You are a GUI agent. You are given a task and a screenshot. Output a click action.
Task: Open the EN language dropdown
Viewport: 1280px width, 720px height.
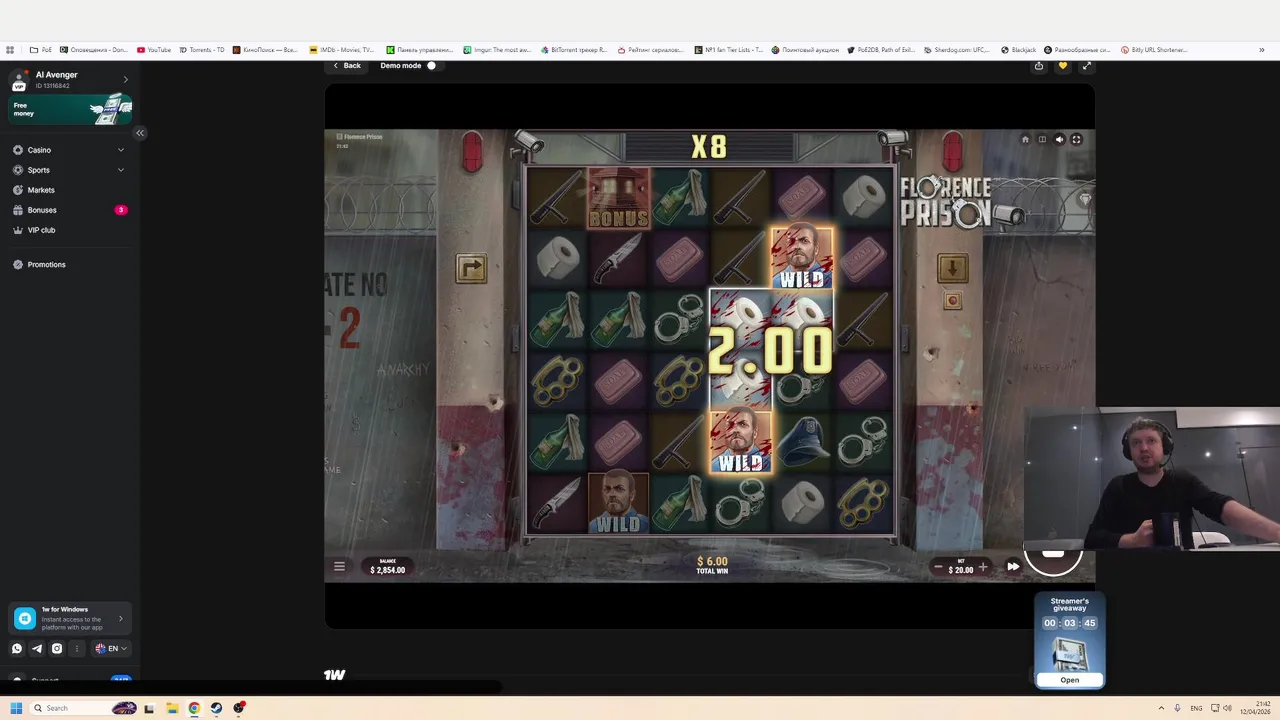[111, 648]
